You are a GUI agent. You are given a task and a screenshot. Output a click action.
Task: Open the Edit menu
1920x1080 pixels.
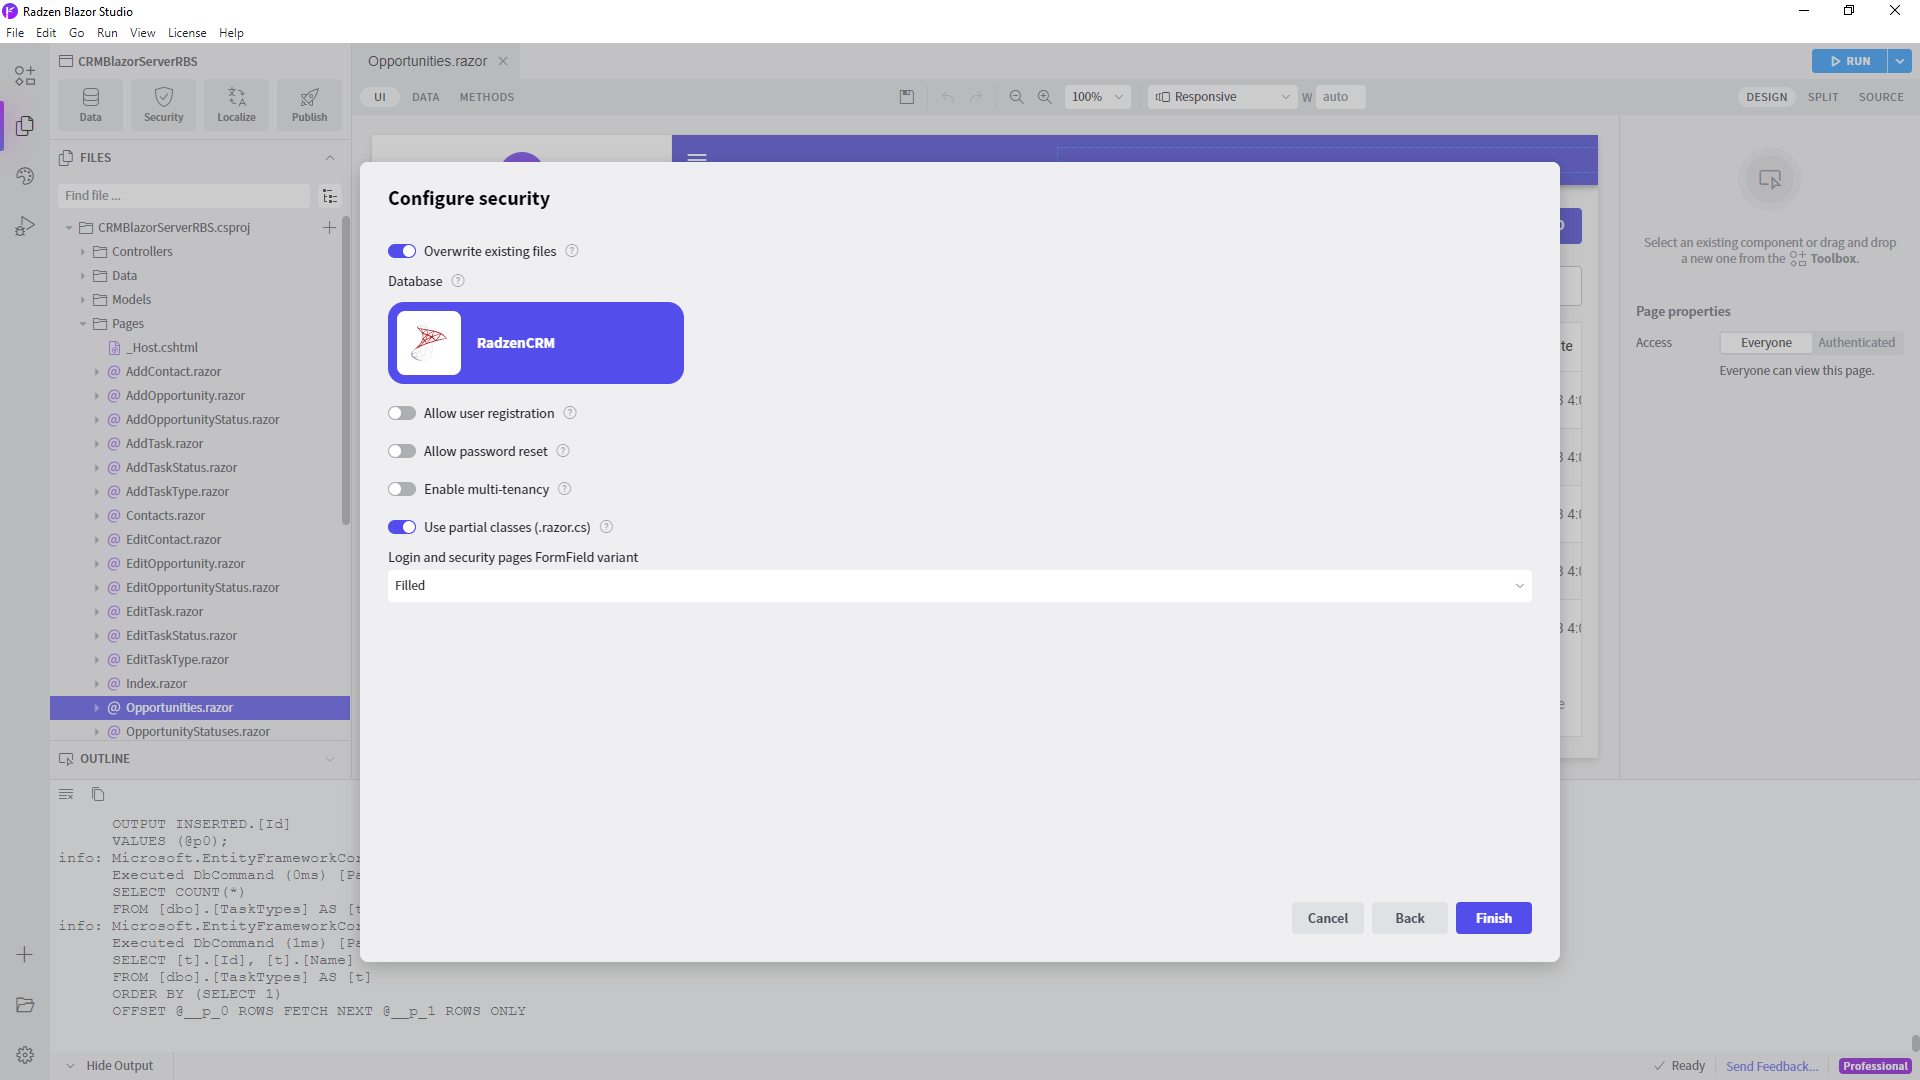coord(46,33)
